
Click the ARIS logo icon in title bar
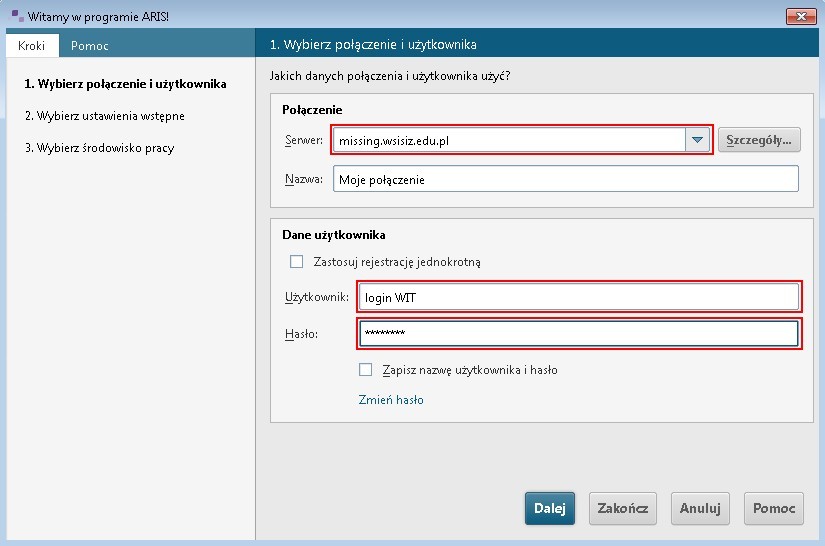click(x=17, y=16)
